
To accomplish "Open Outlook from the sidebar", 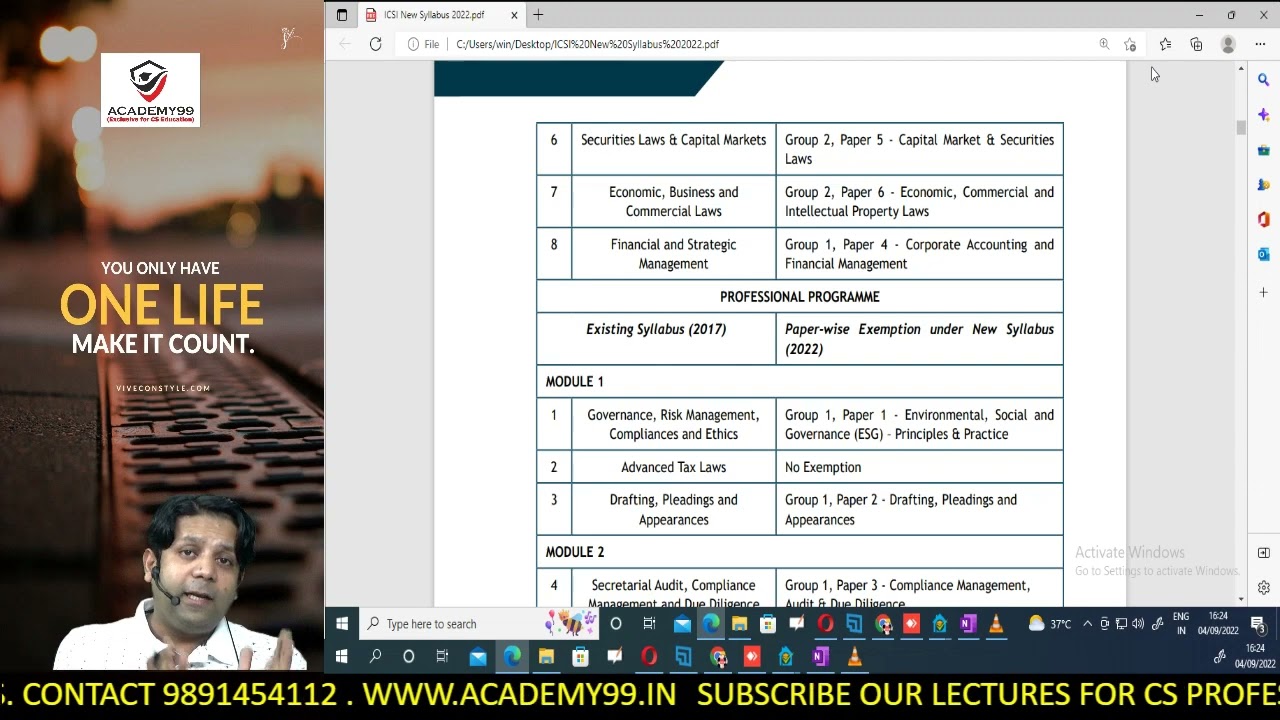I will click(x=1264, y=255).
